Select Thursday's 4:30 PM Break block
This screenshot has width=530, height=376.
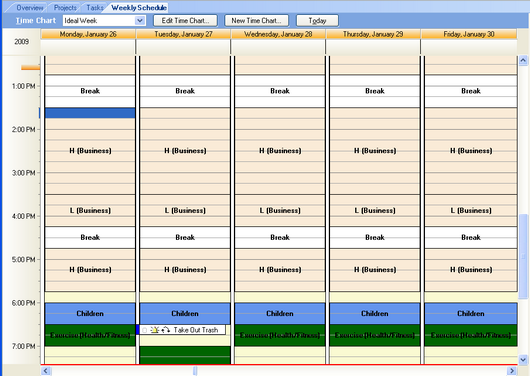[375, 237]
